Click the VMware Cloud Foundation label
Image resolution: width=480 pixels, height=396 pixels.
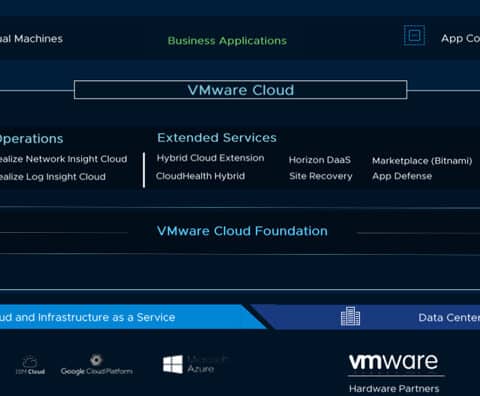click(242, 231)
